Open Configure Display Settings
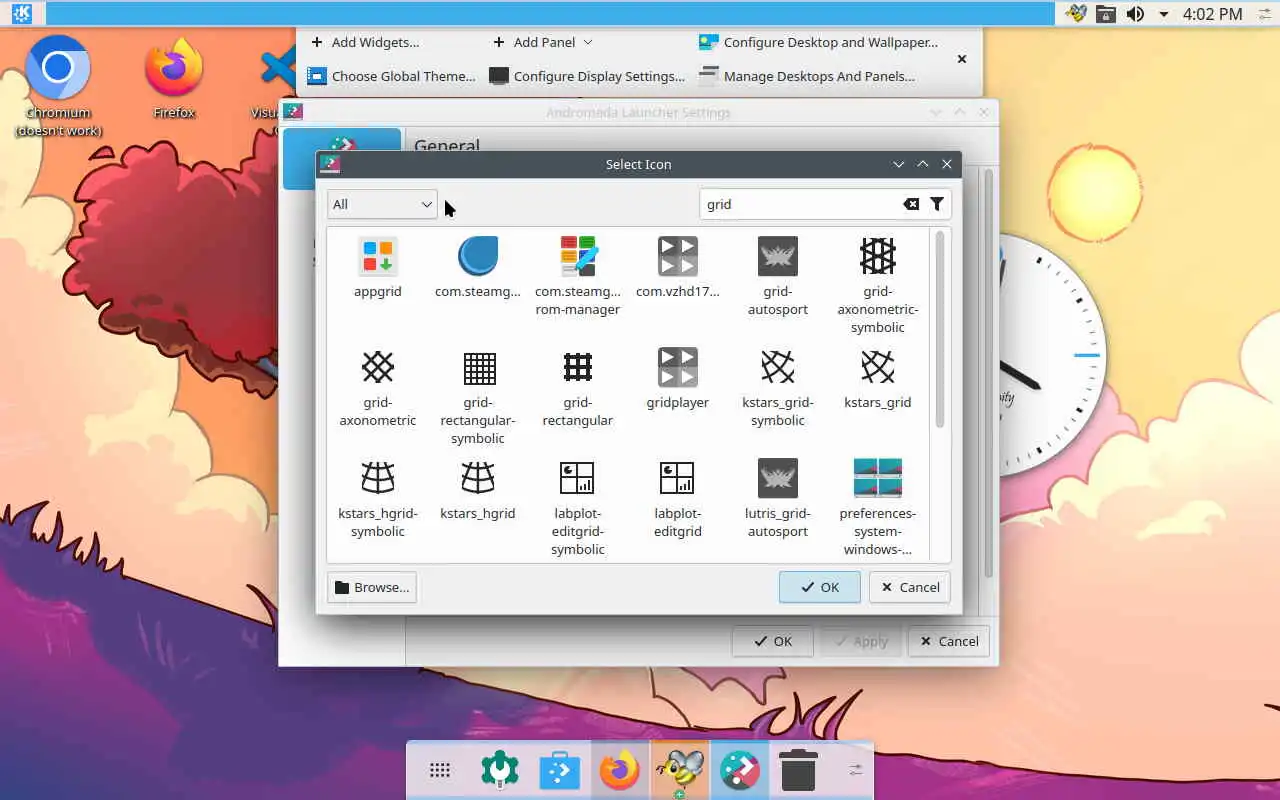Screen dimensions: 1280x800 (x=587, y=76)
